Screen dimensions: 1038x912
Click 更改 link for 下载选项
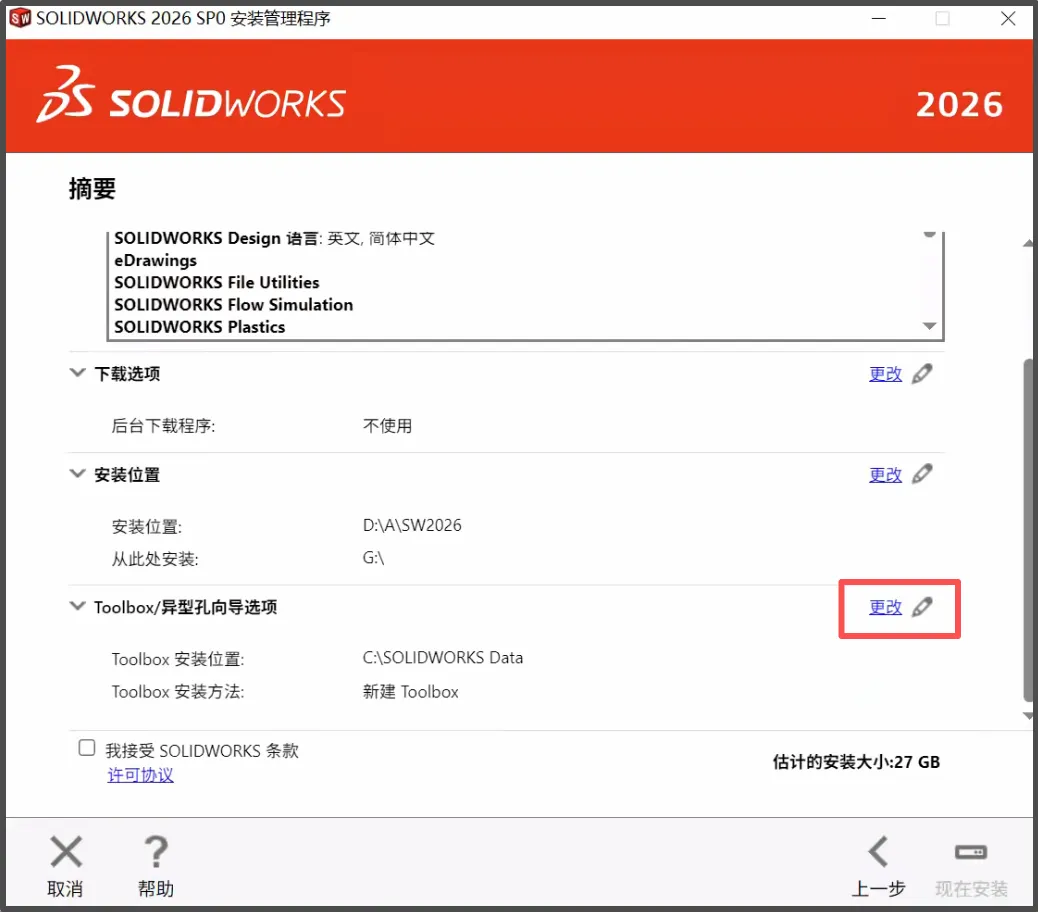[886, 374]
